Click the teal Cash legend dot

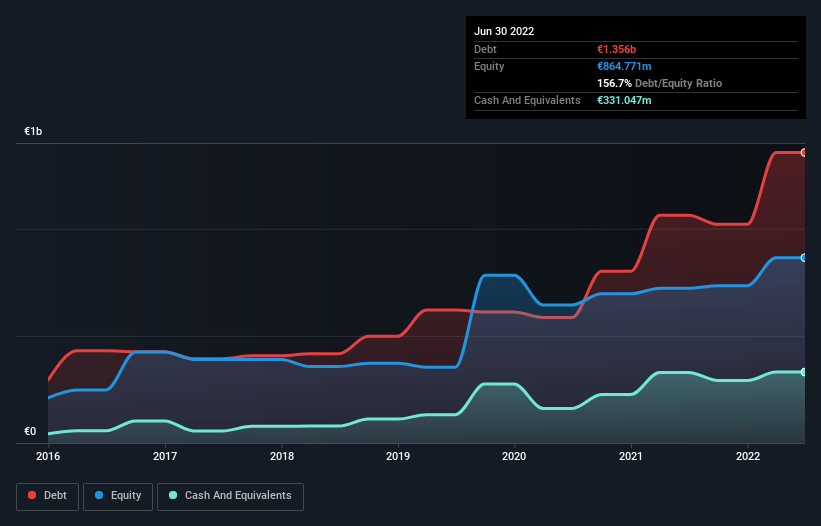point(173,495)
